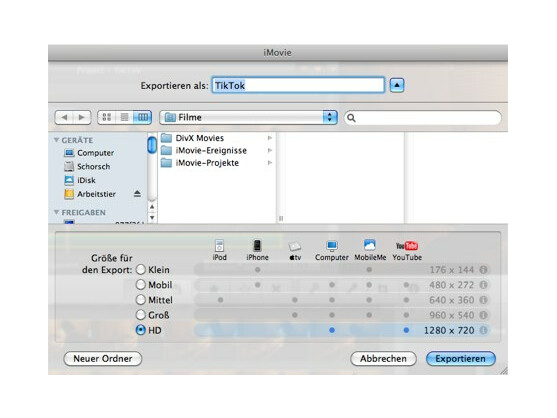Collapse the GERÄTE sidebar section
The width and height of the screenshot is (557, 418).
click(56, 140)
